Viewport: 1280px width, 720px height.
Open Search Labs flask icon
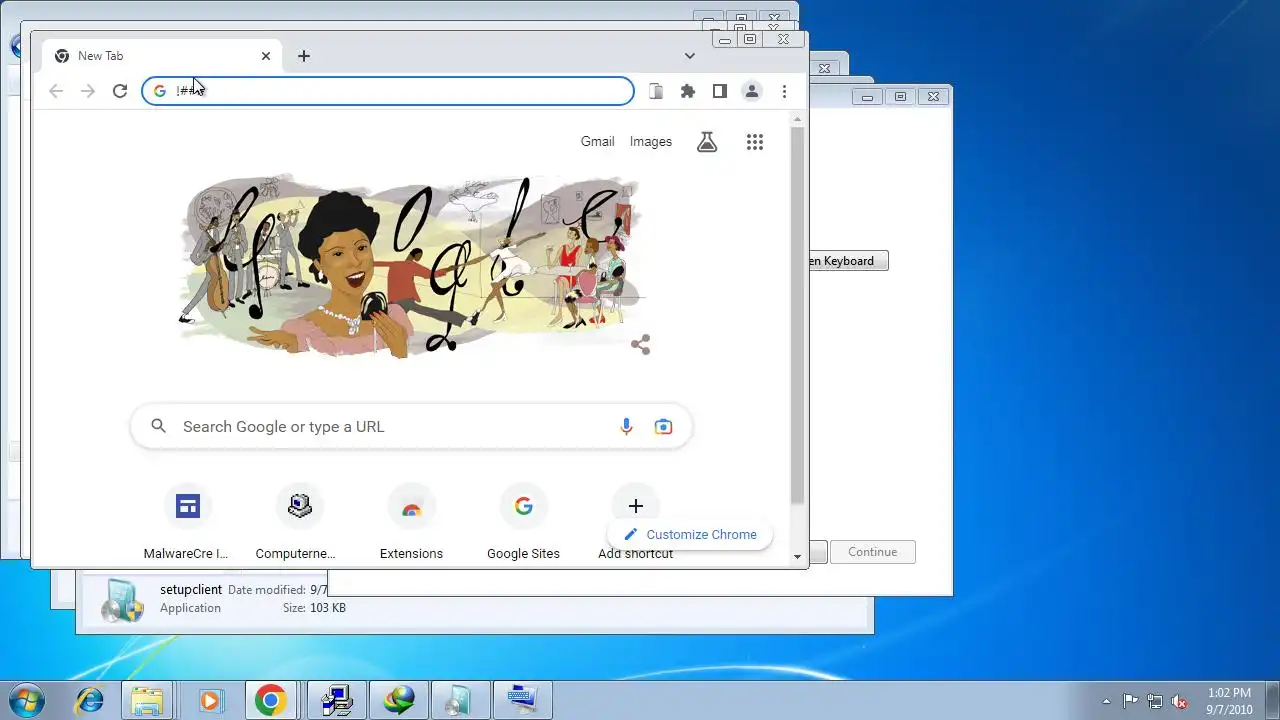click(707, 142)
